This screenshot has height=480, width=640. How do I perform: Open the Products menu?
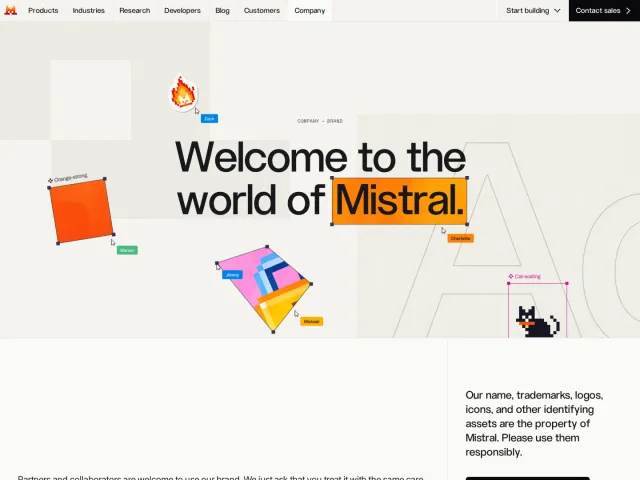(43, 11)
